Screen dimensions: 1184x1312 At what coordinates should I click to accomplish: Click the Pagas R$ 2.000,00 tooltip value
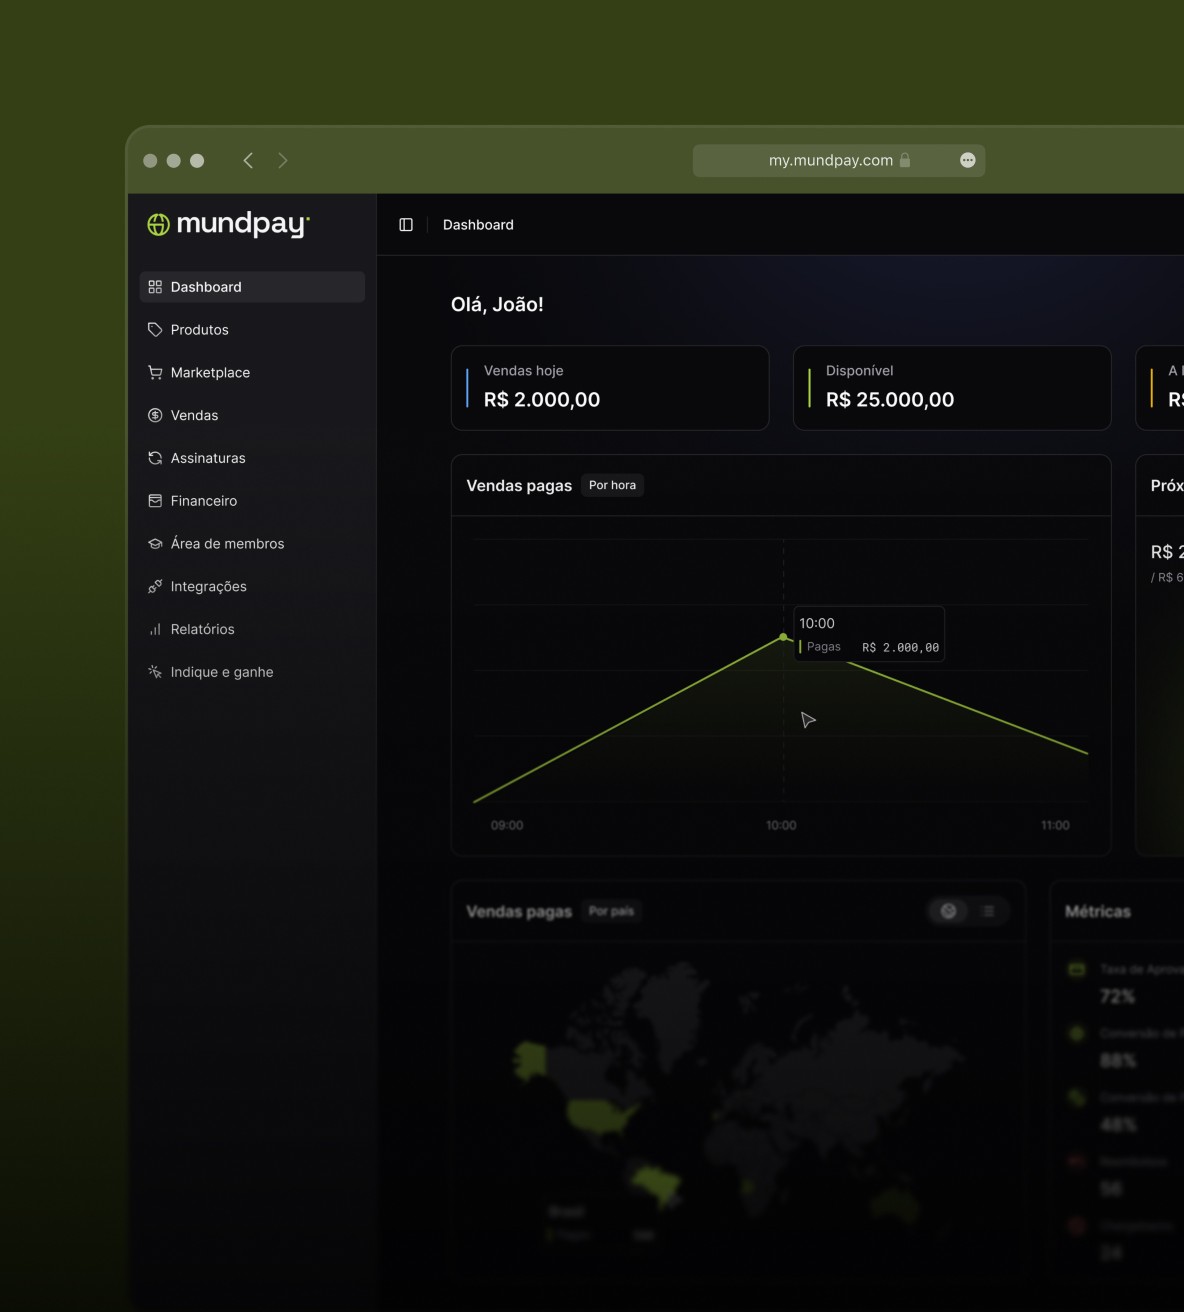tap(900, 648)
